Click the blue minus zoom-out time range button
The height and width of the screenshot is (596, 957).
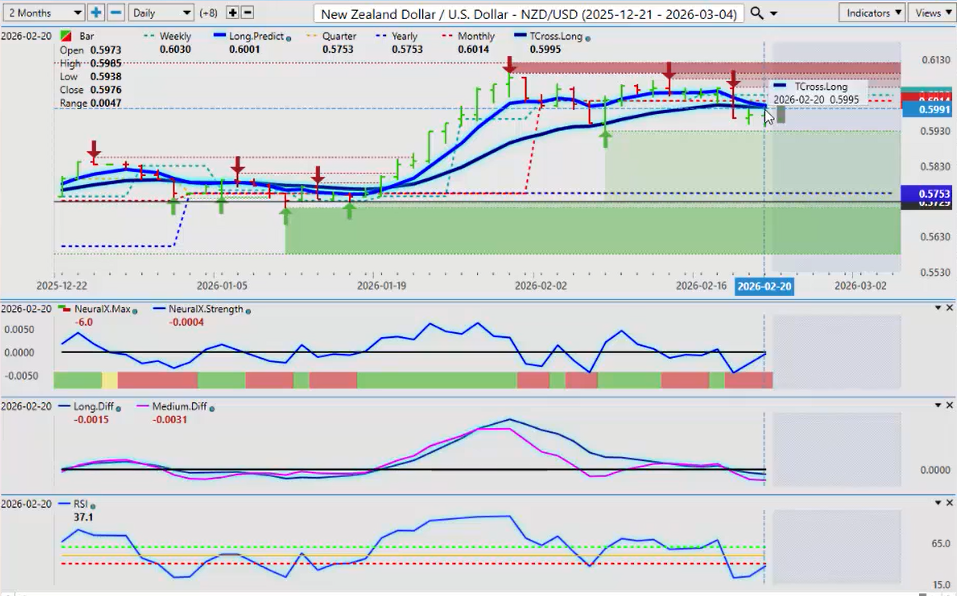(x=116, y=13)
